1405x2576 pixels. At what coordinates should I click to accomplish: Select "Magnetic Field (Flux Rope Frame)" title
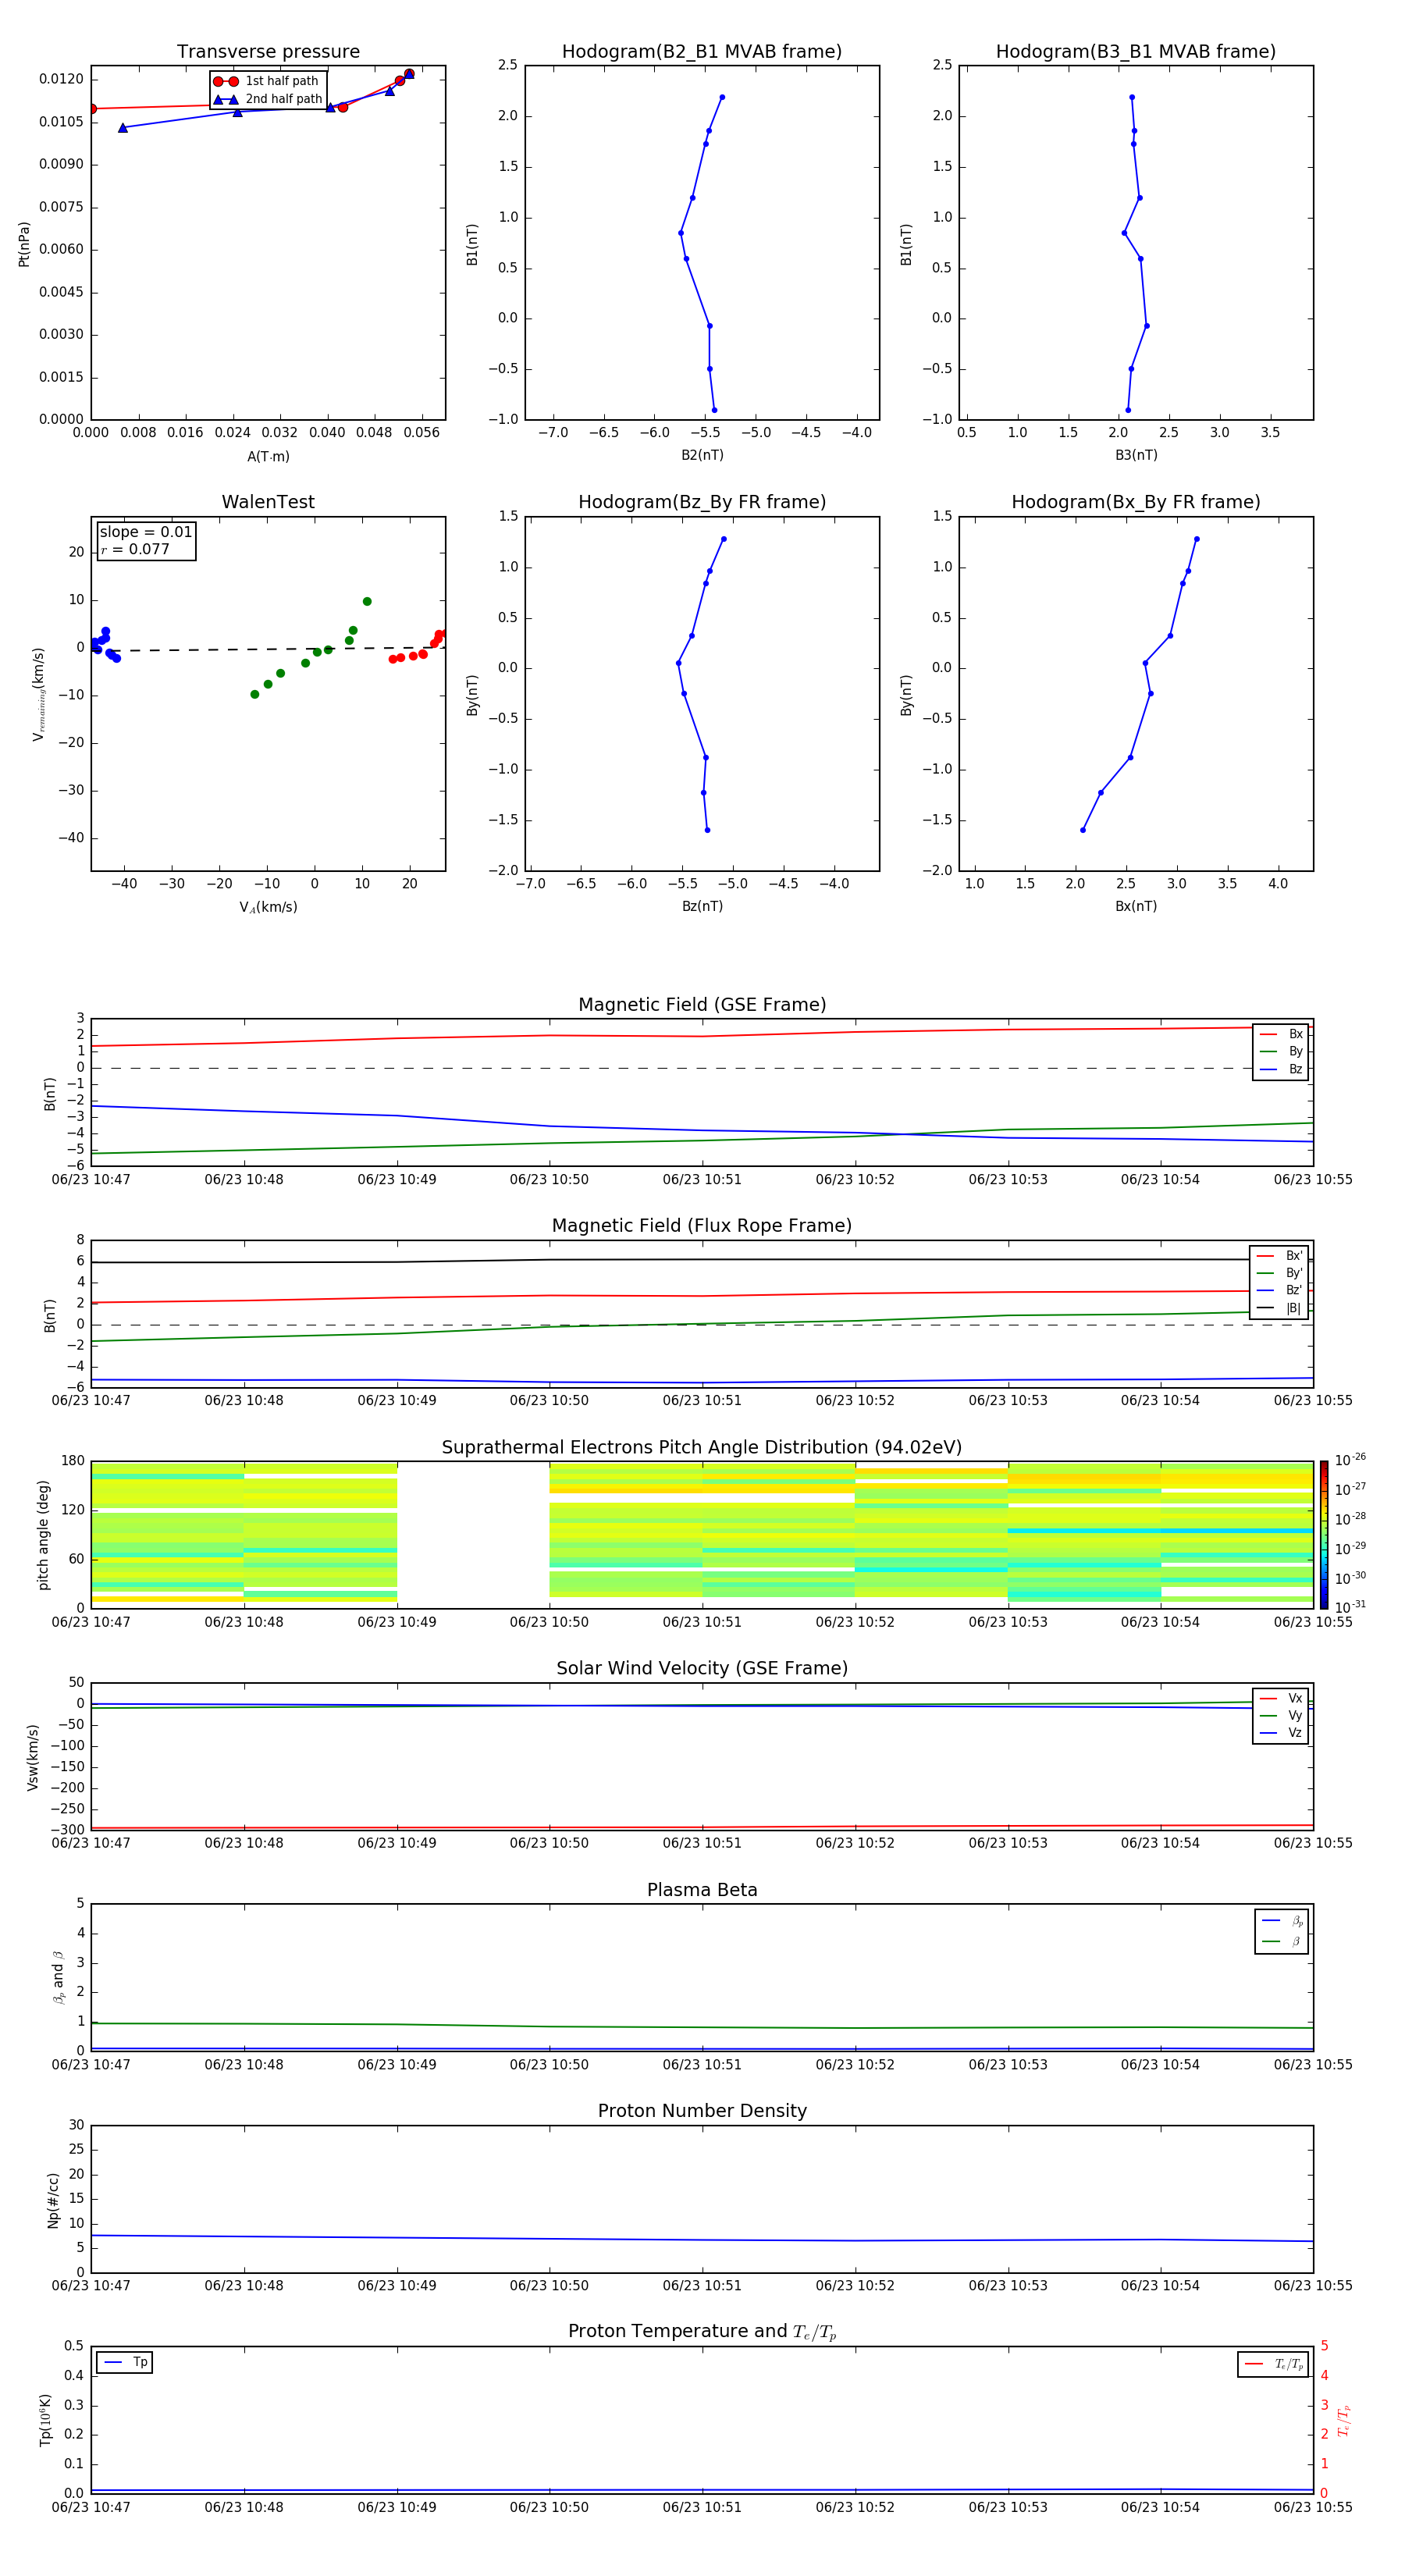(x=702, y=1226)
